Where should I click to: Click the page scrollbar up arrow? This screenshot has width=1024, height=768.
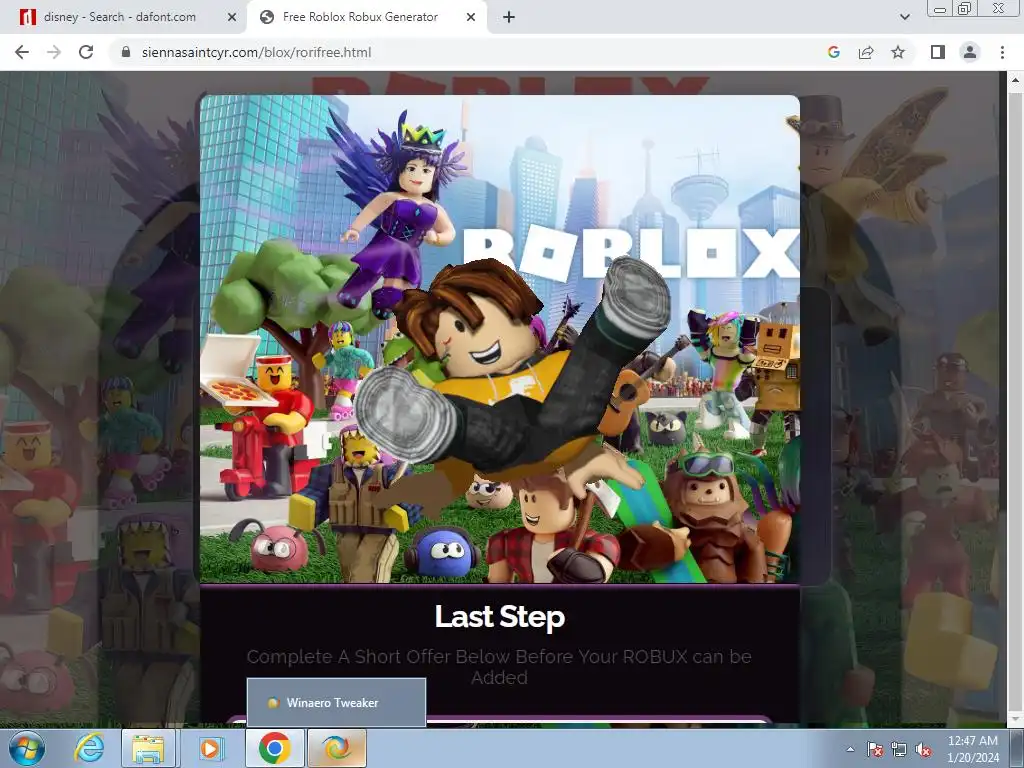1015,81
